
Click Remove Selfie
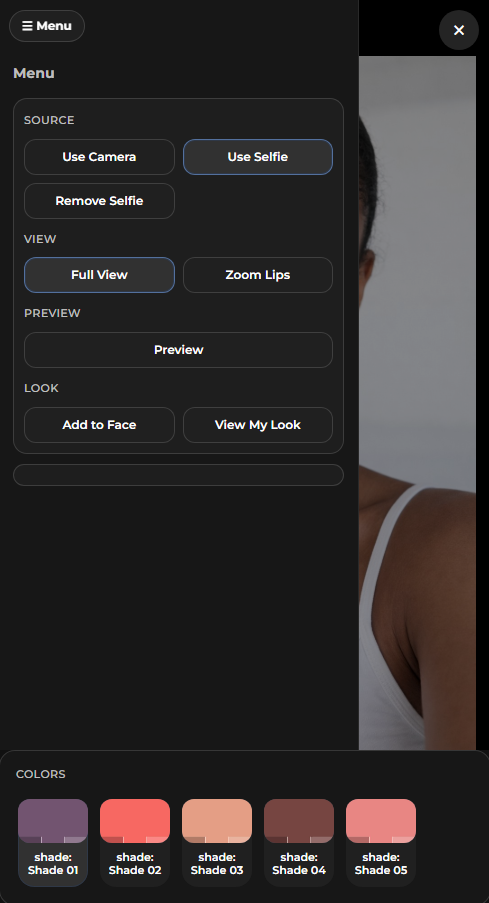coord(99,201)
